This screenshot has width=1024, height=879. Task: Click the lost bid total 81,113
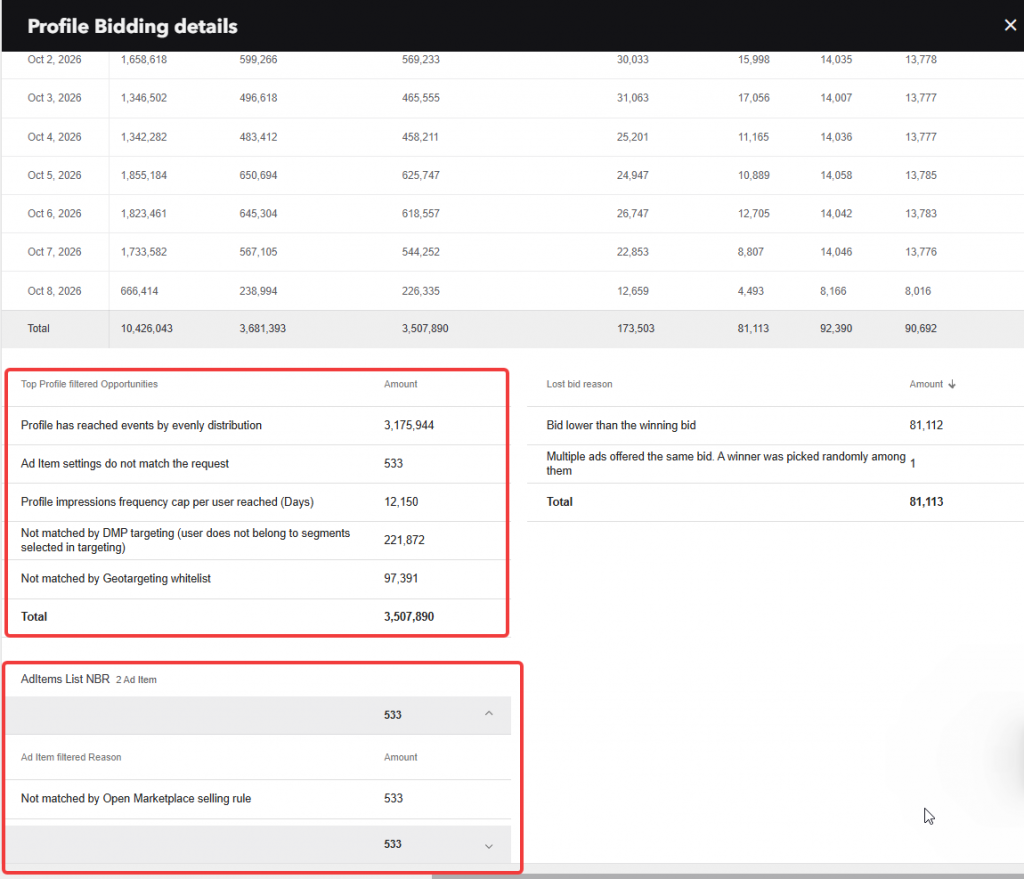click(926, 502)
